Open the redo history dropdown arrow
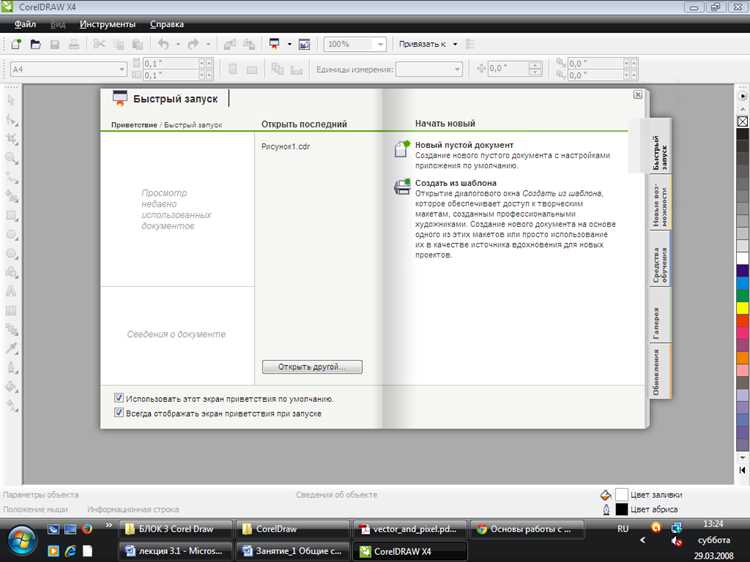Screen dimensions: 750x562 (x=208, y=44)
